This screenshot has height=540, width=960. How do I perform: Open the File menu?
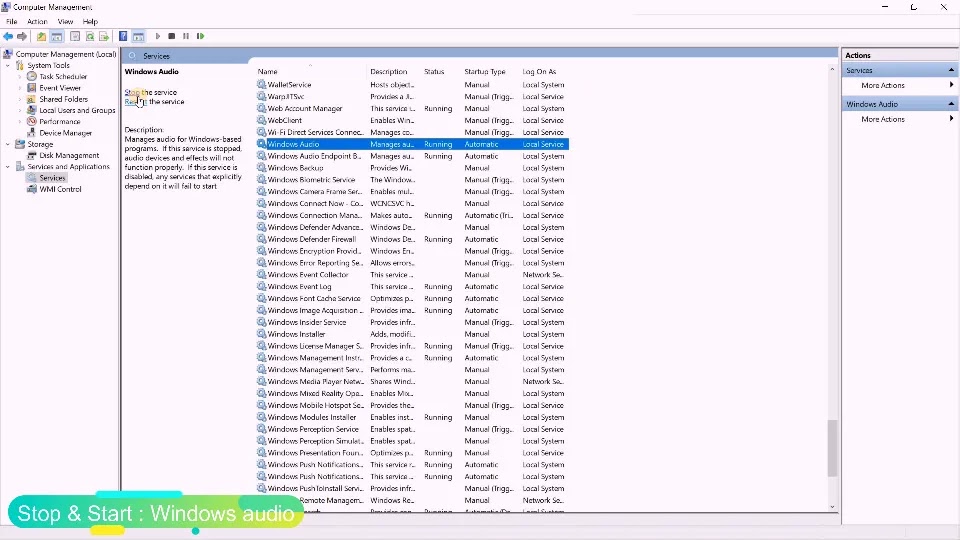[12, 21]
